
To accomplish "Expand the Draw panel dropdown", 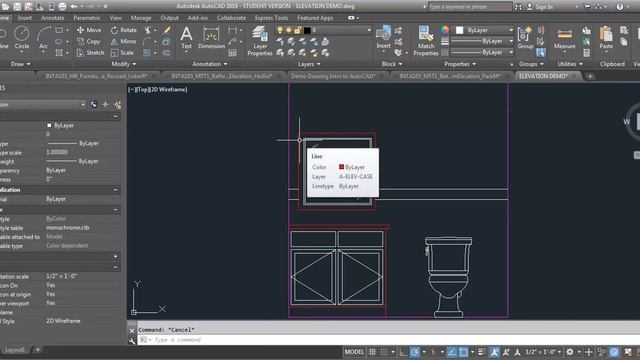I will (x=20, y=64).
